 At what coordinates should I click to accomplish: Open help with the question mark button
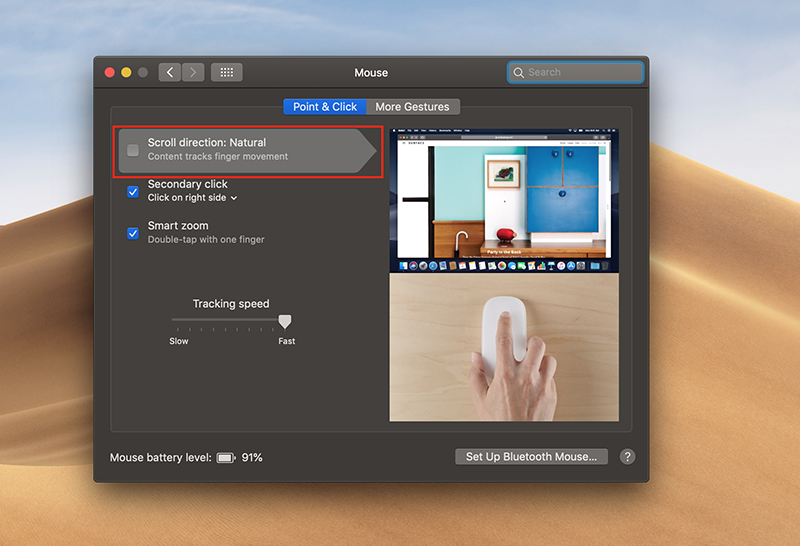tap(627, 457)
